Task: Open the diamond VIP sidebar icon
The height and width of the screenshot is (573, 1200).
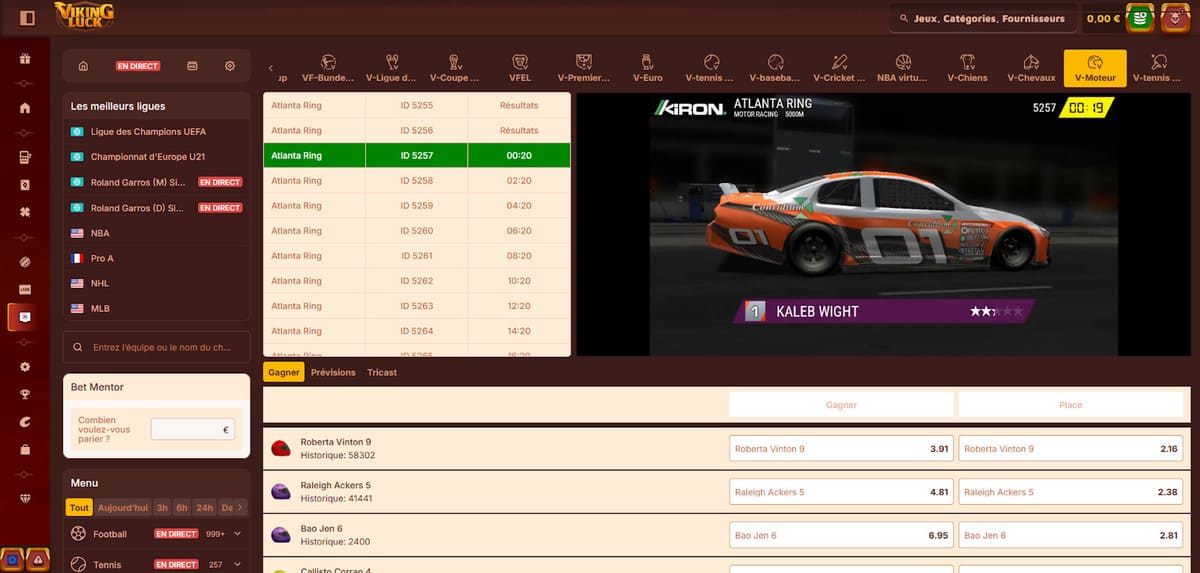Action: 25,498
